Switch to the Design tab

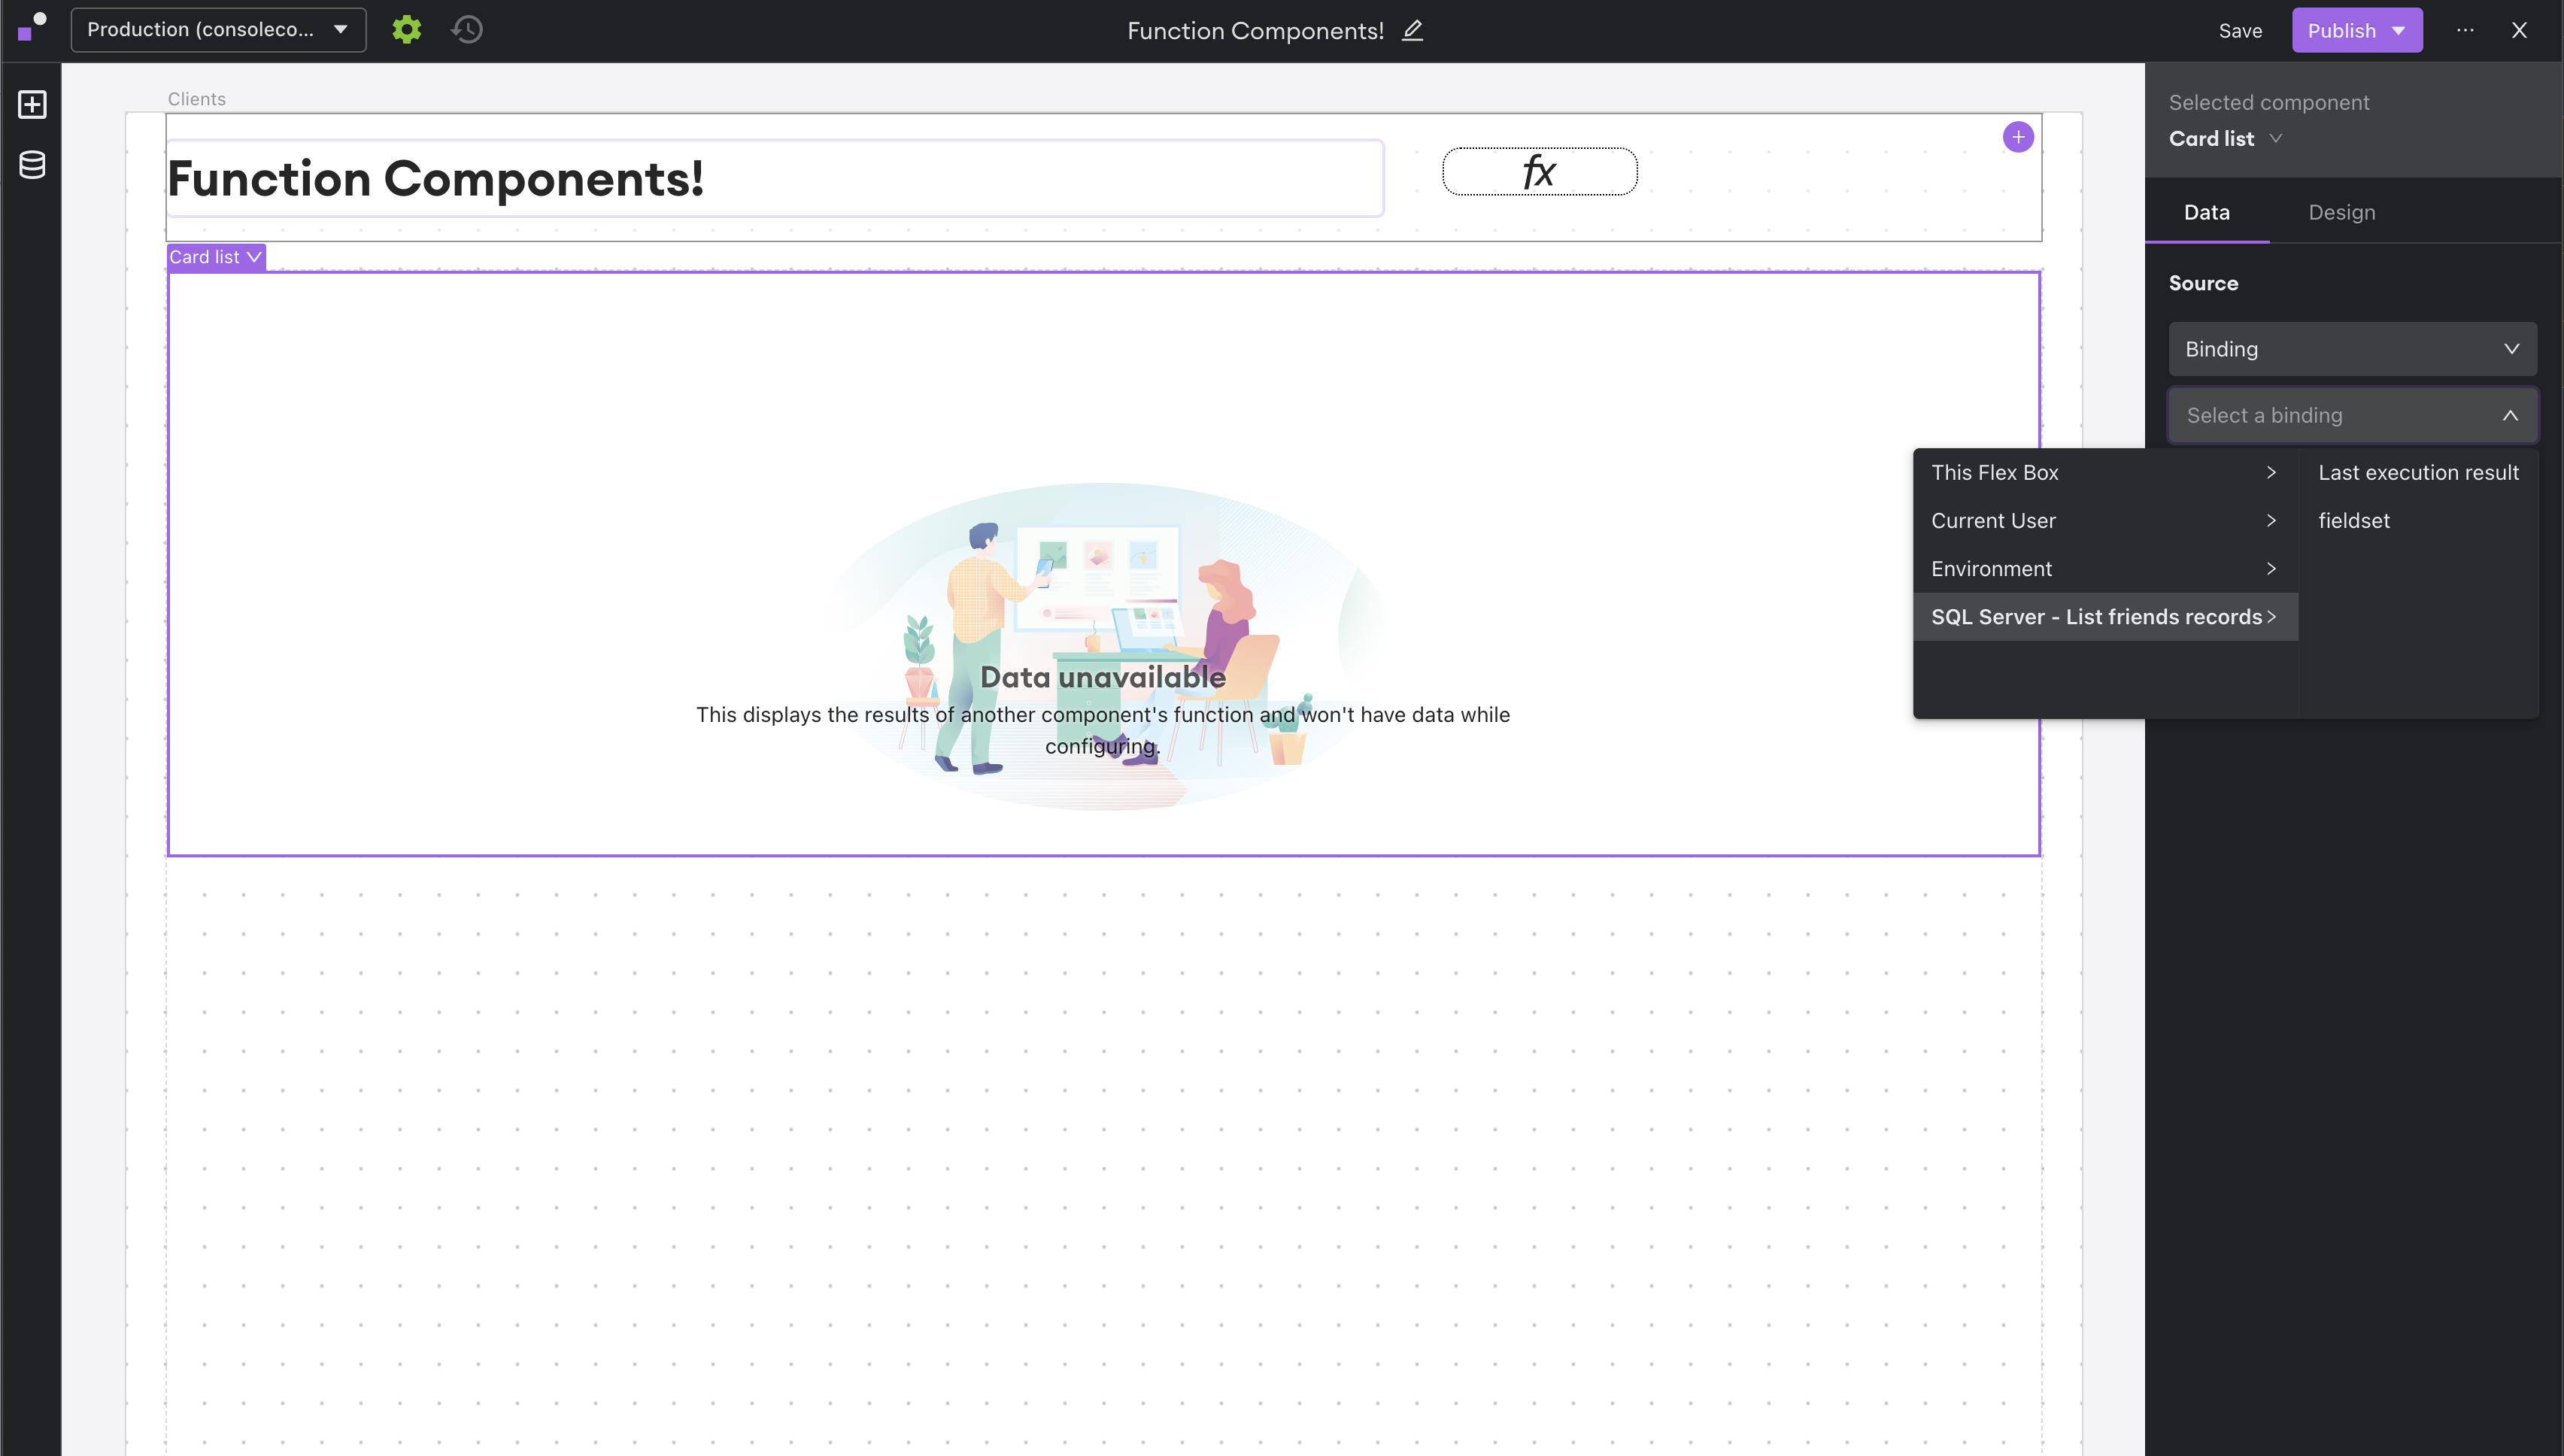[x=2341, y=212]
